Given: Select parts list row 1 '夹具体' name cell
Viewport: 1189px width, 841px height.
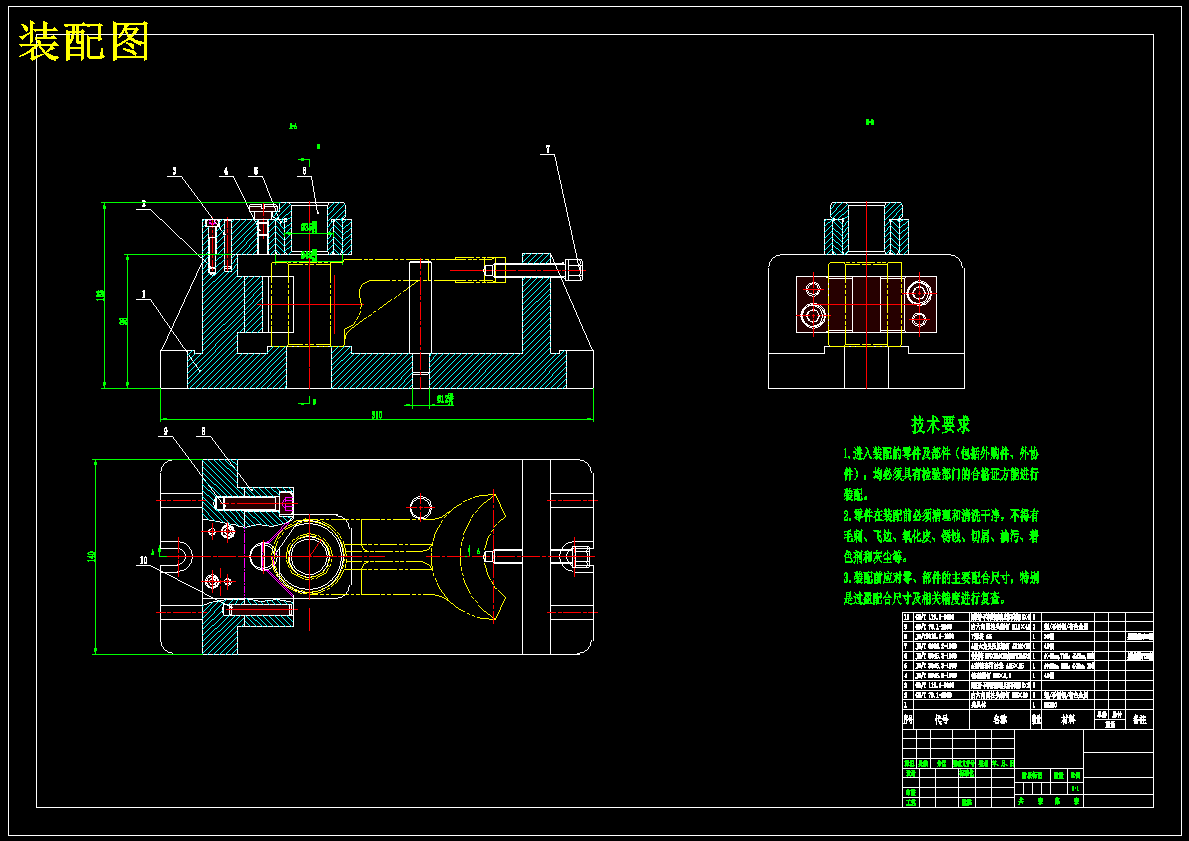Looking at the screenshot, I should pos(1000,704).
